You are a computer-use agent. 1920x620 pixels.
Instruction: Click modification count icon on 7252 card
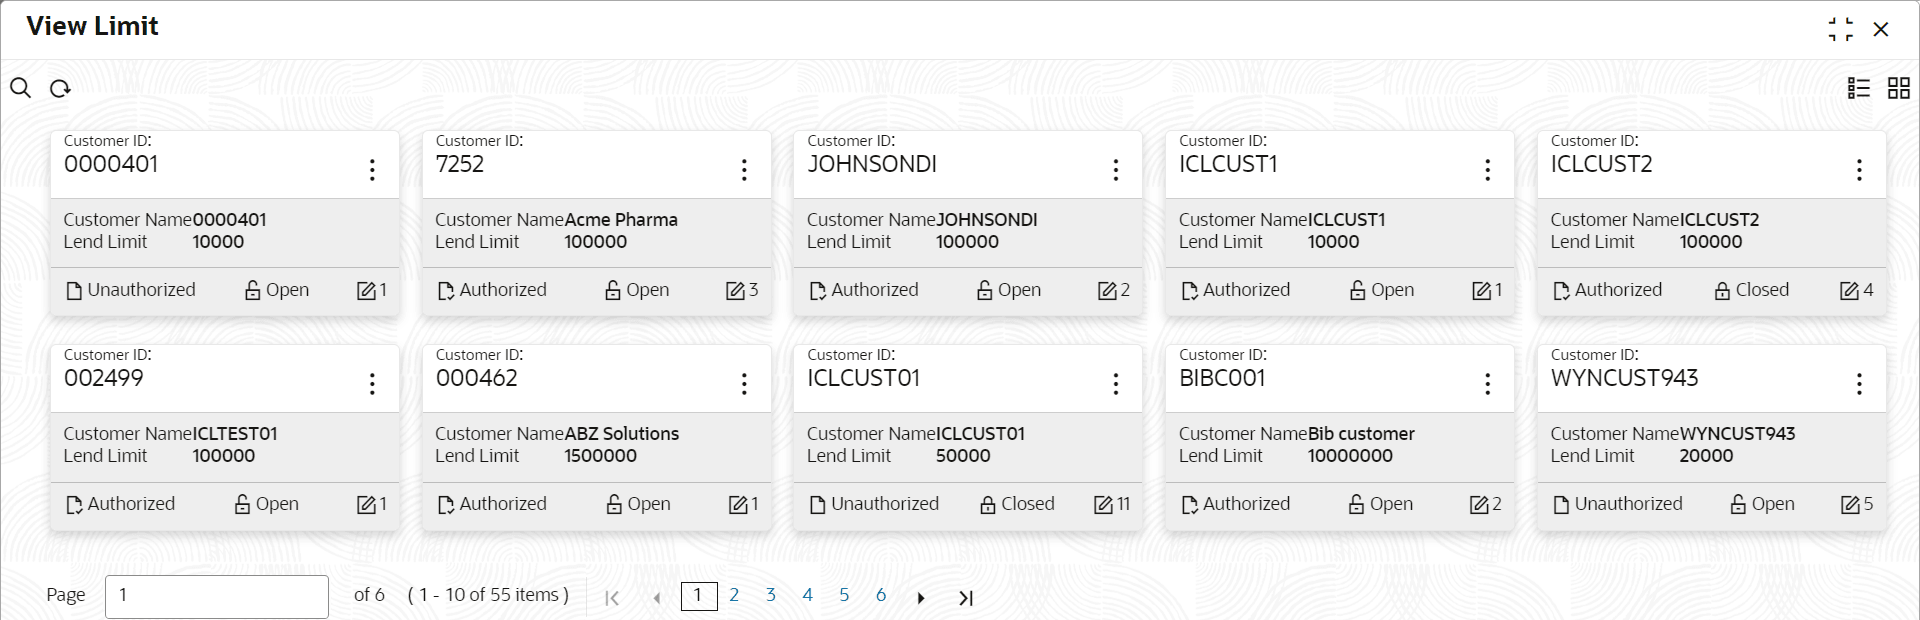click(x=735, y=291)
